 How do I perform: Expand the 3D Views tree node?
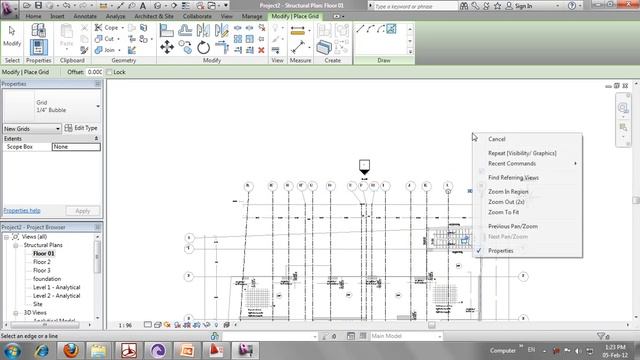tap(16, 313)
